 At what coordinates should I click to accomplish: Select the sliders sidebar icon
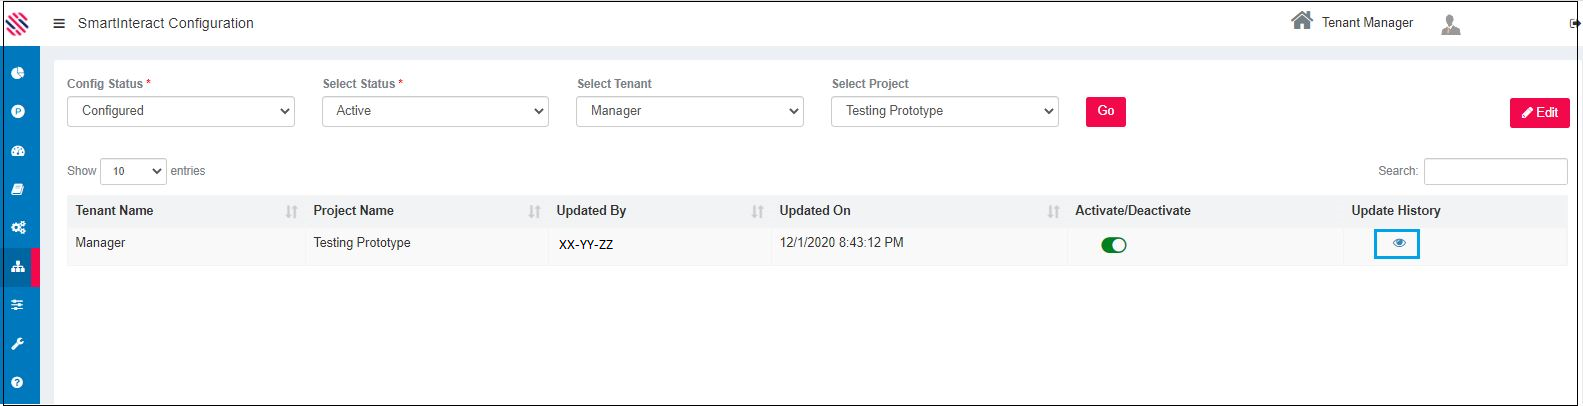[18, 305]
